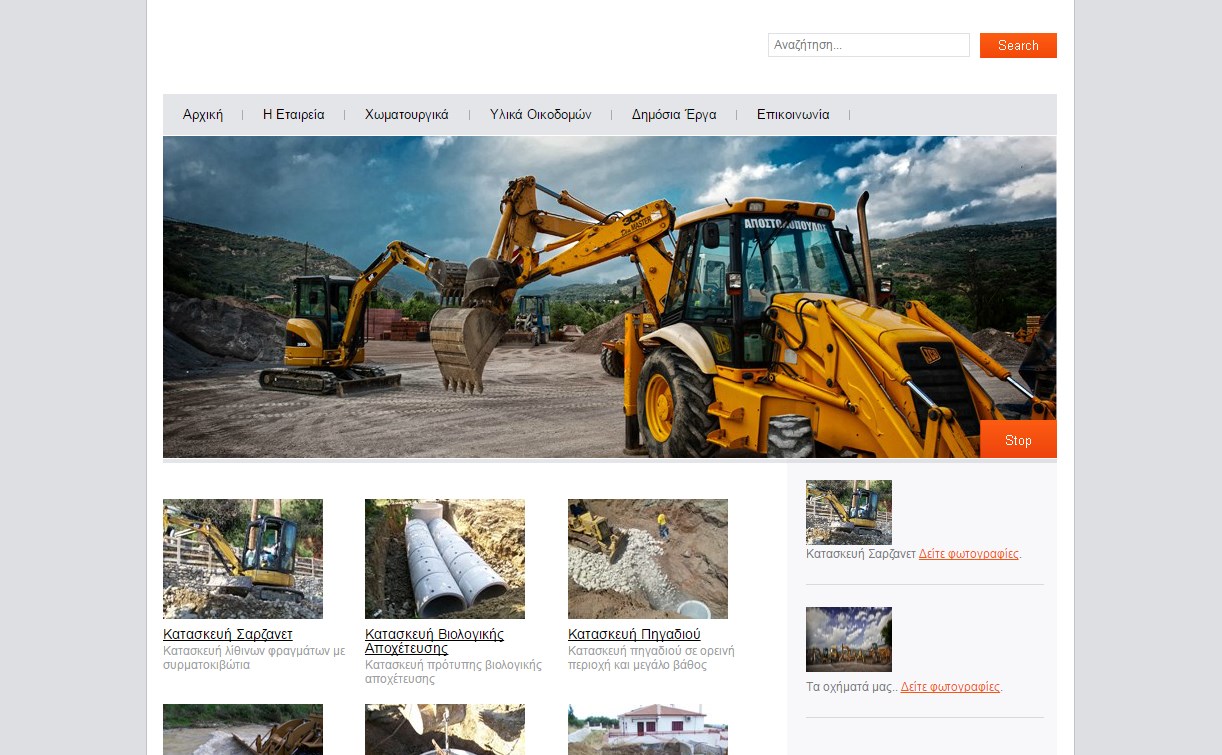Click Δείτε φωτογραφίες link beside Τα οχήματά μας
This screenshot has width=1222, height=755.
[950, 687]
